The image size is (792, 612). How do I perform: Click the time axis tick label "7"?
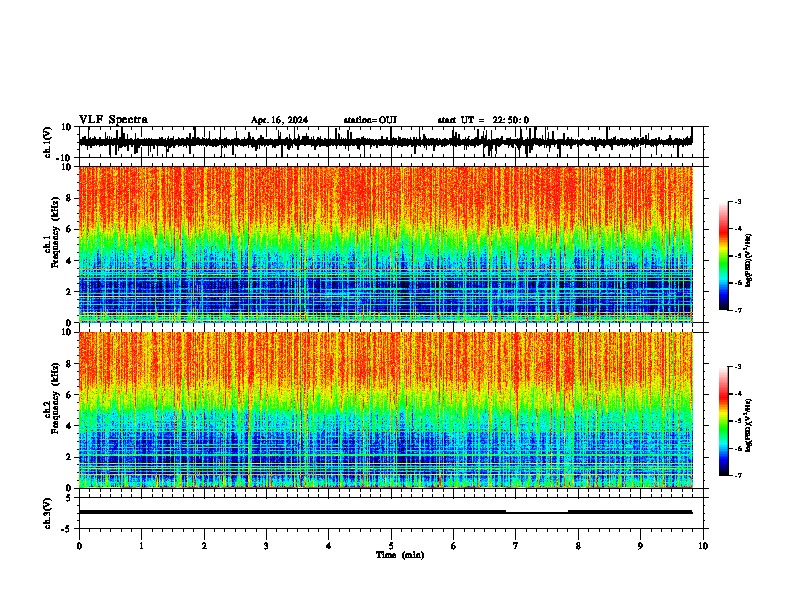[516, 546]
